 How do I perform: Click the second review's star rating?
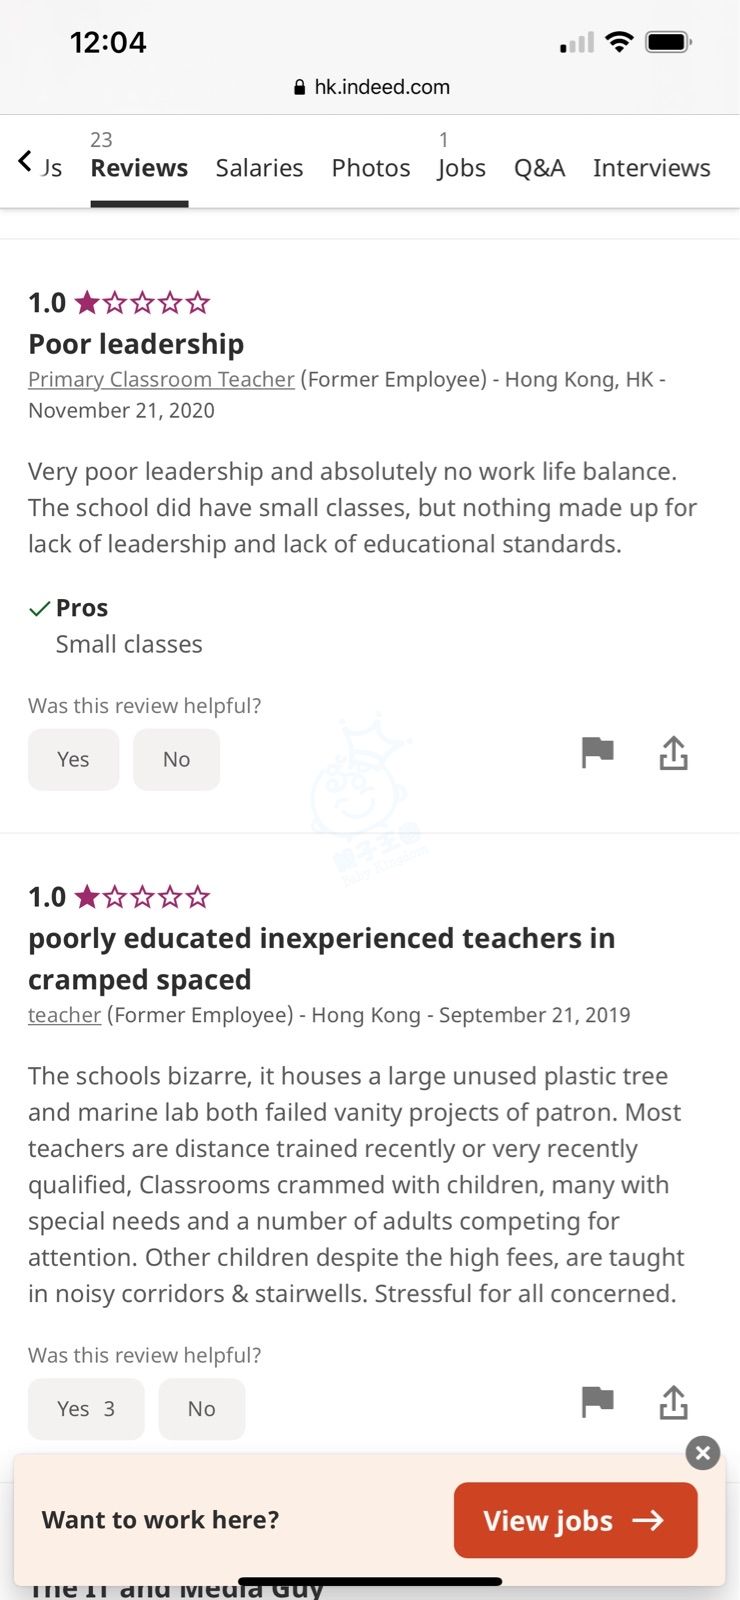(142, 896)
